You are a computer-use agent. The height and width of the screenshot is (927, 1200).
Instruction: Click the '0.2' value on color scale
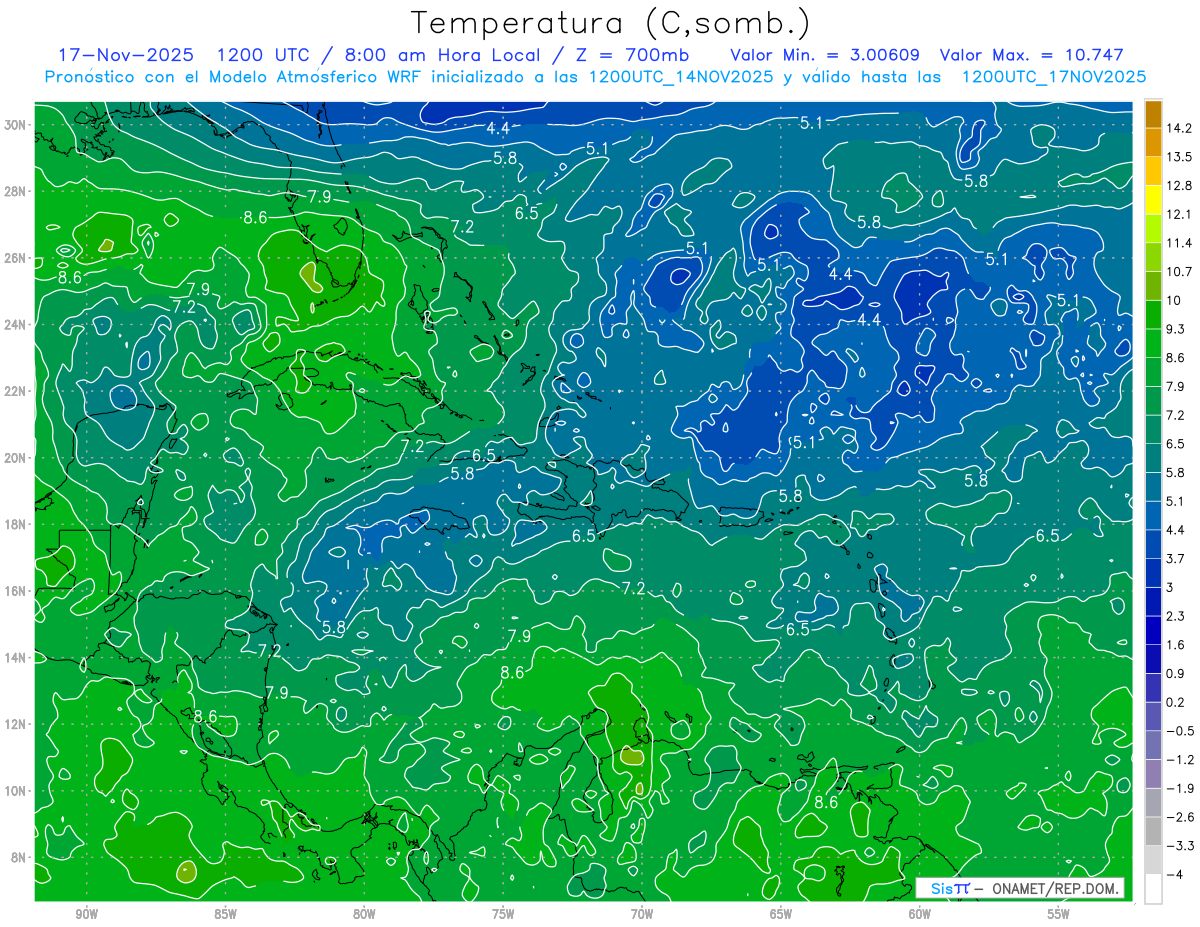click(x=1177, y=702)
